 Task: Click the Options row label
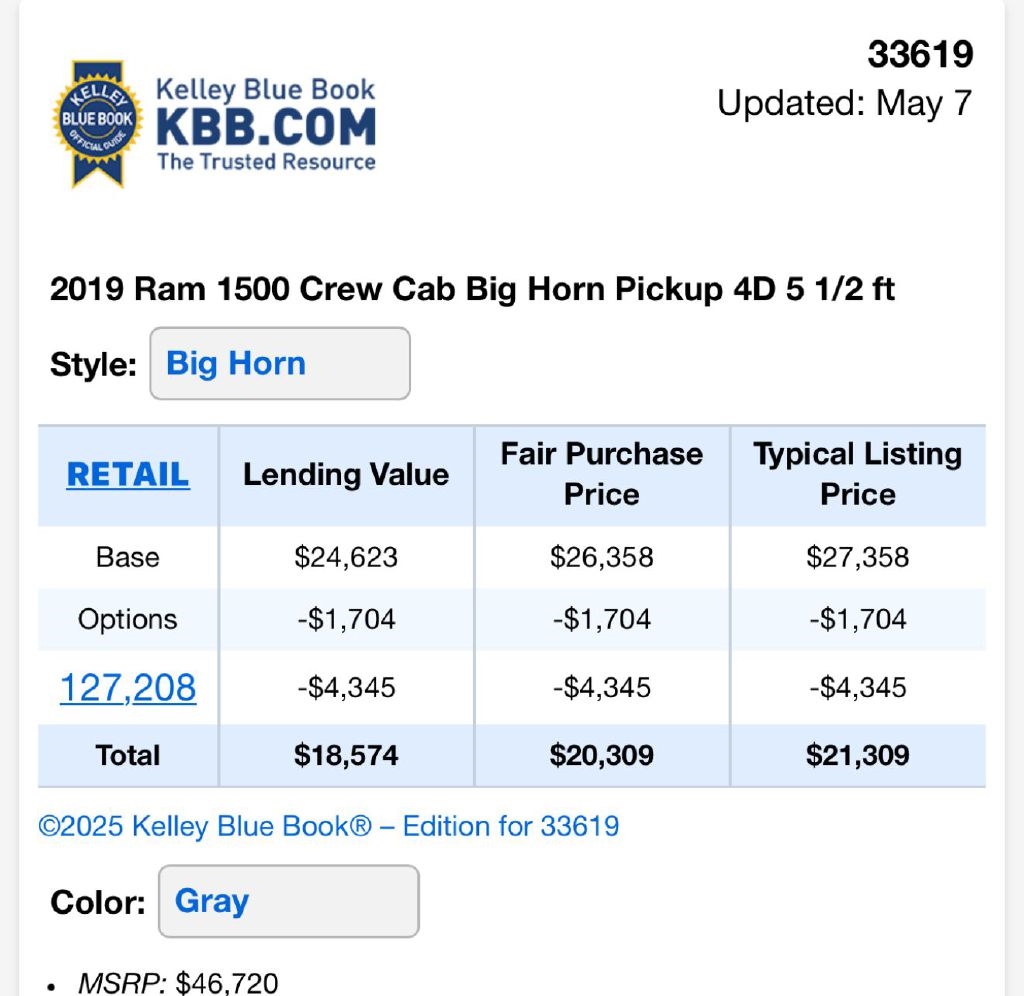[128, 619]
